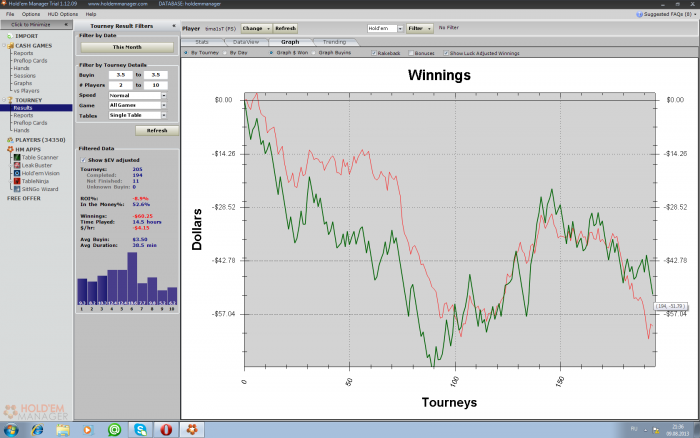Open the Options menu

click(x=31, y=14)
